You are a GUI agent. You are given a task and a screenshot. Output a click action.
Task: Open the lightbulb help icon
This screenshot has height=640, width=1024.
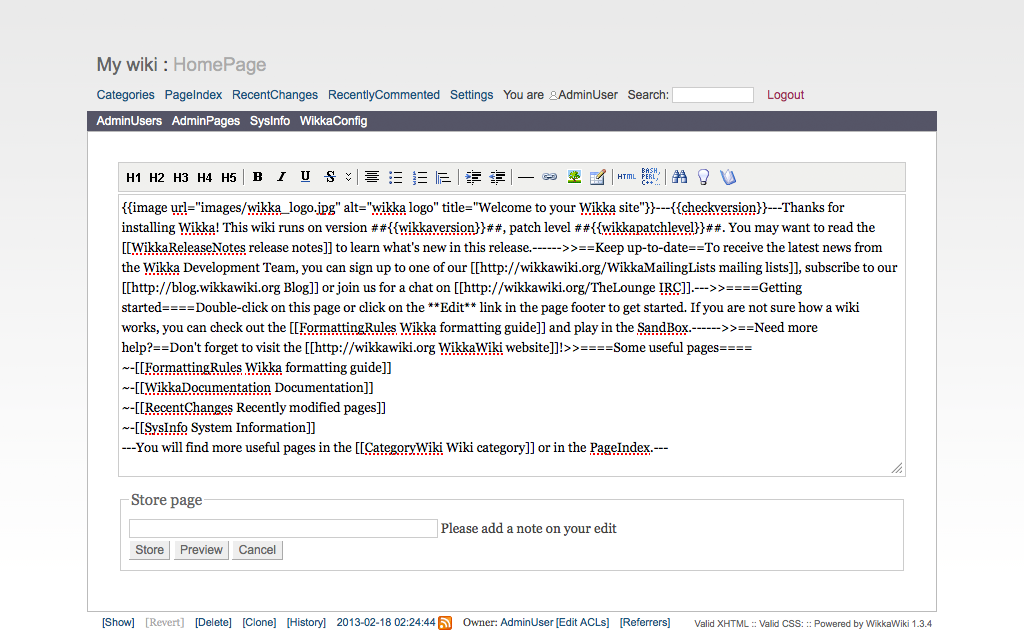point(703,177)
